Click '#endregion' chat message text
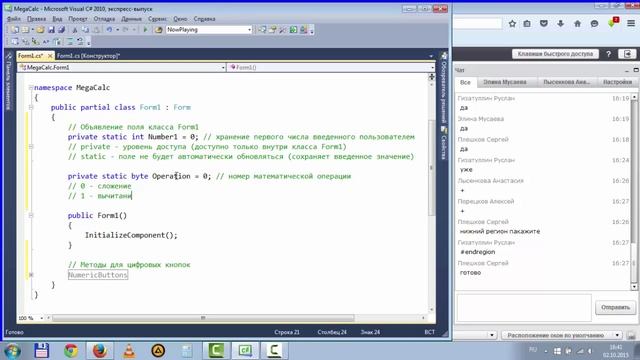 pyautogui.click(x=478, y=252)
